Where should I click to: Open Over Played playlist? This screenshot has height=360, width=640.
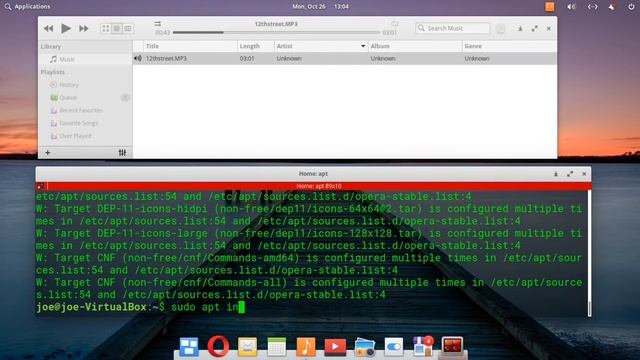(85, 136)
